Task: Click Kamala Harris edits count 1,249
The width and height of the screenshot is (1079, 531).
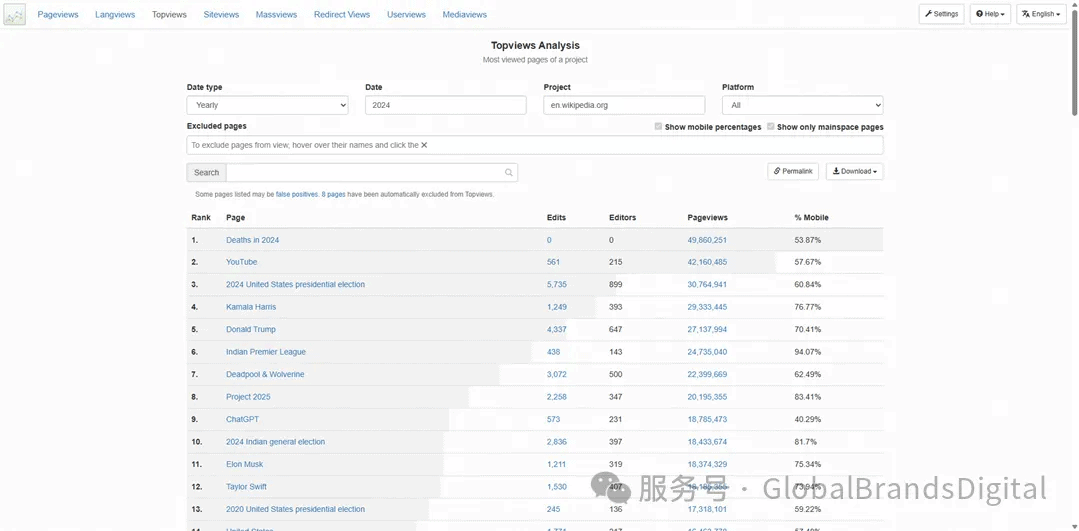Action: click(557, 307)
